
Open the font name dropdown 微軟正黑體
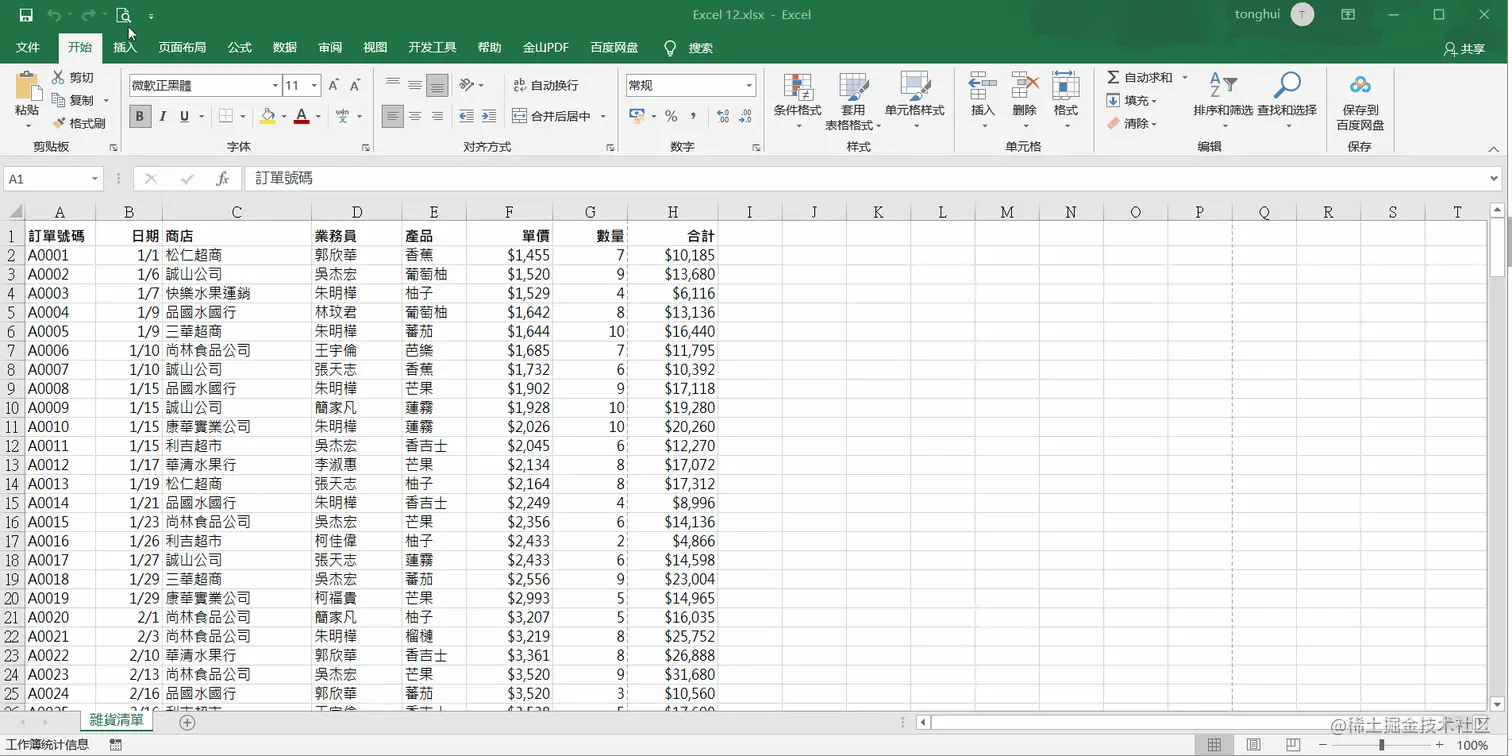pos(275,86)
